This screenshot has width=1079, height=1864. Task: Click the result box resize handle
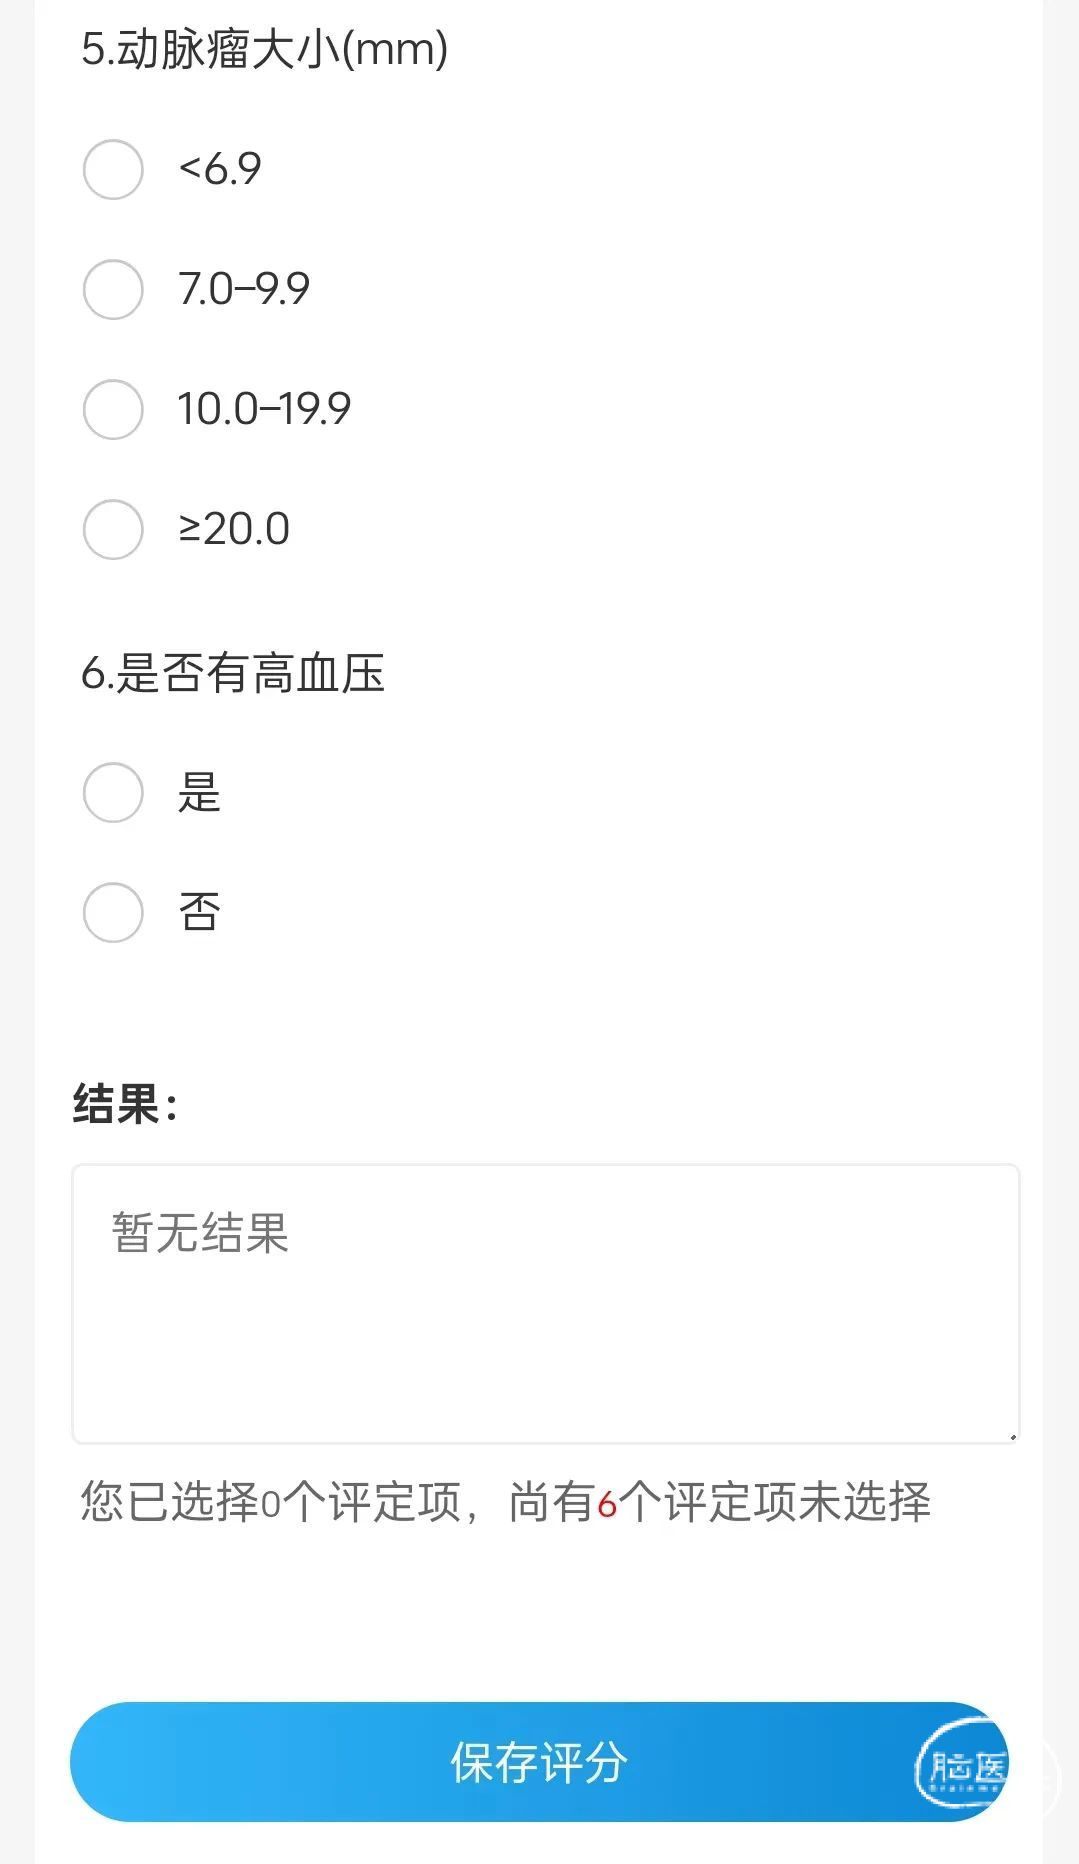pos(1012,1436)
